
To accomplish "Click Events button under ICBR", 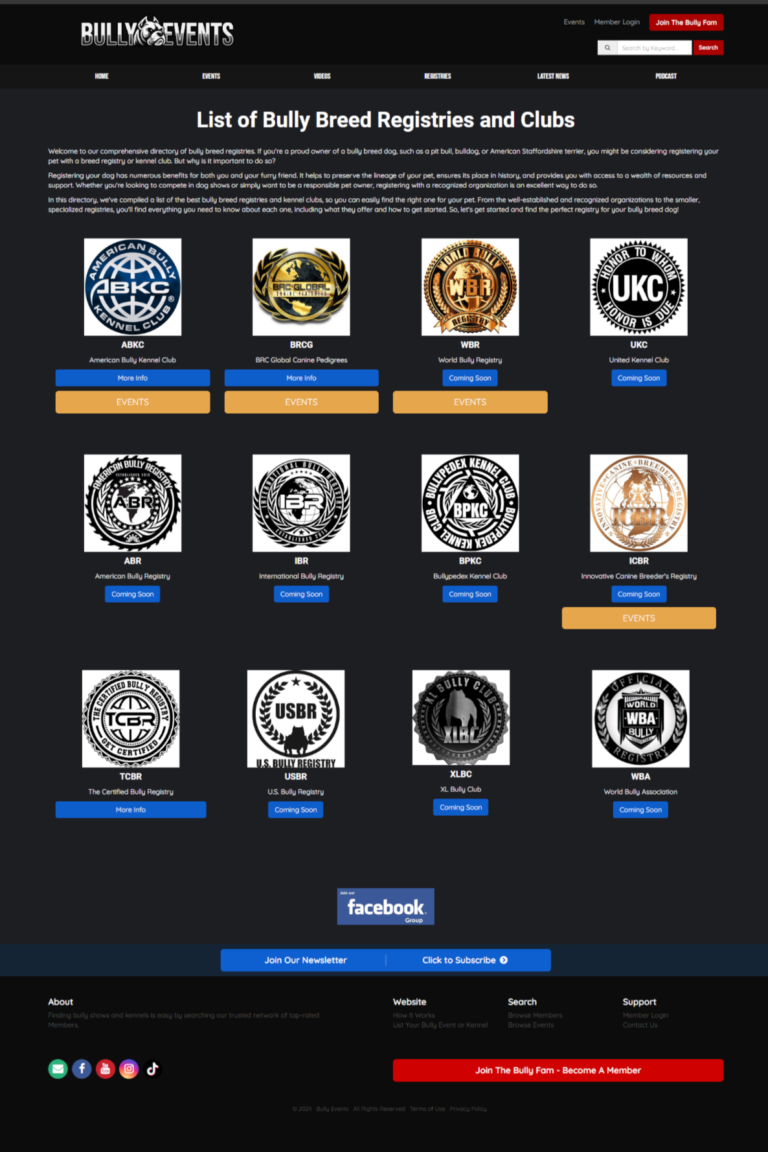I will click(x=639, y=618).
